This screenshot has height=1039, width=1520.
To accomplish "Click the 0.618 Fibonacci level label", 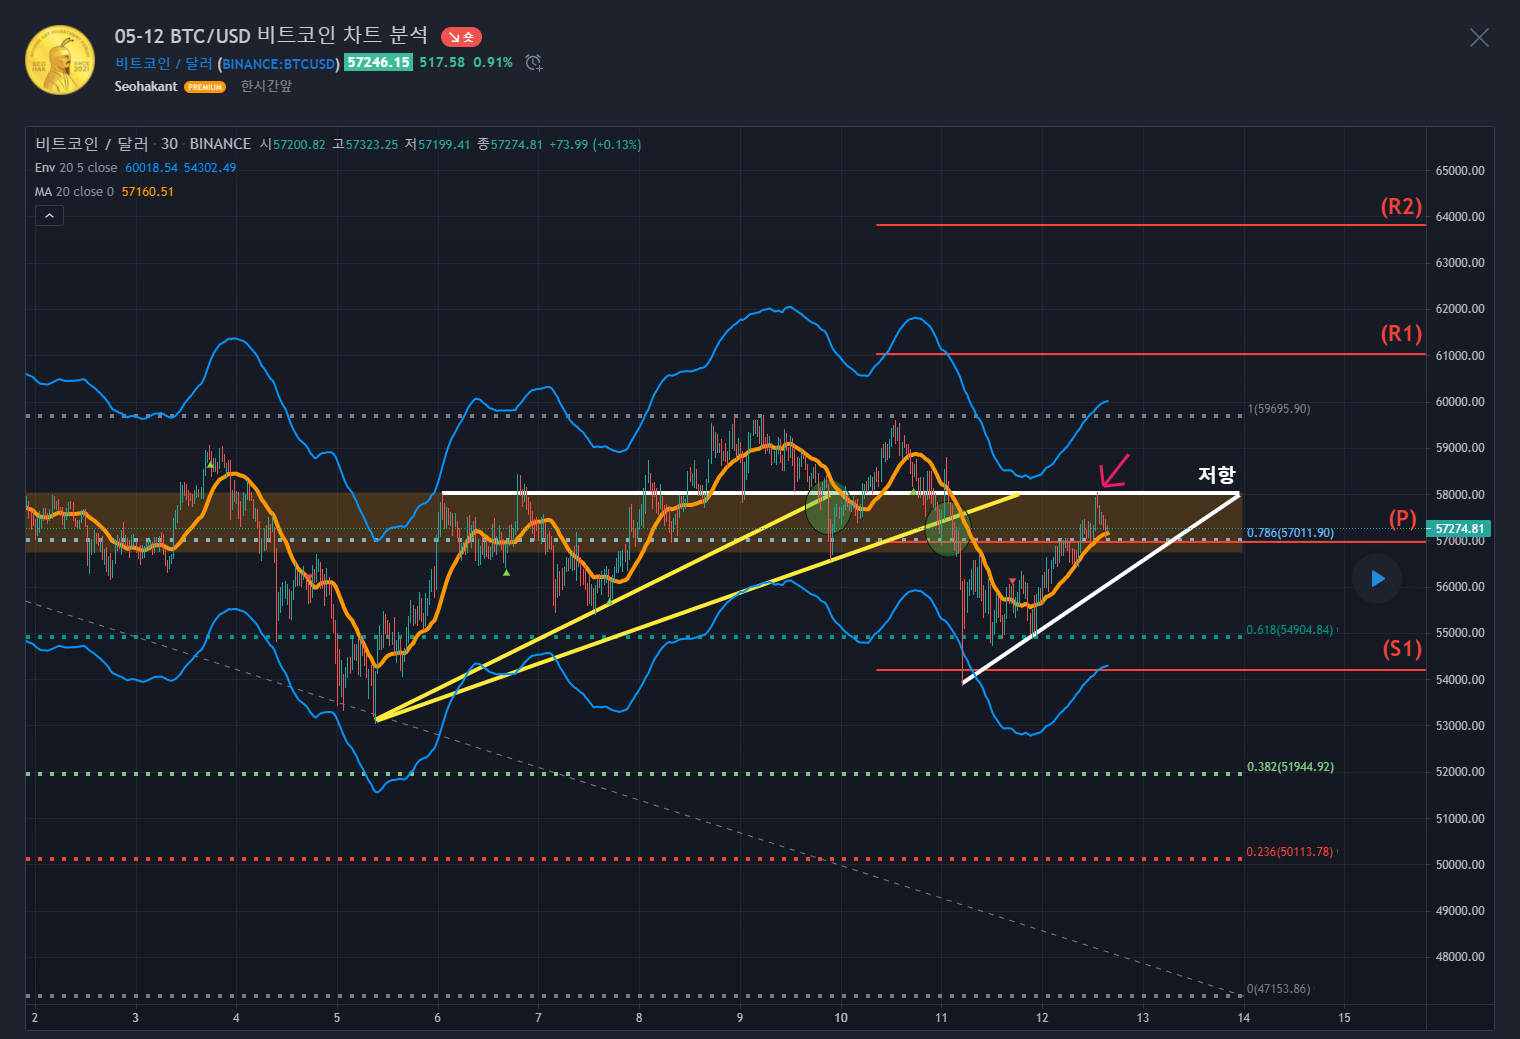I will [x=1290, y=630].
